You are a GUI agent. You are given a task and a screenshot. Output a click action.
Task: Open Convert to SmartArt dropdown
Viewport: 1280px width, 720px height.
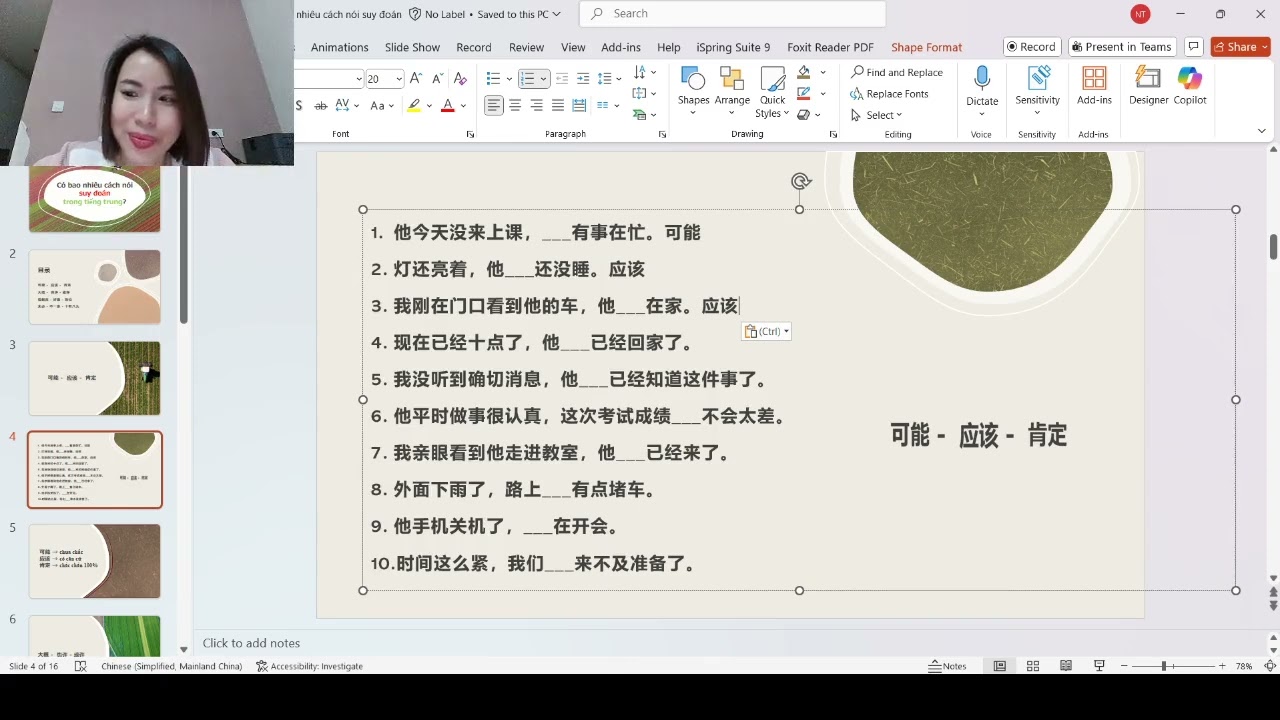(x=645, y=115)
